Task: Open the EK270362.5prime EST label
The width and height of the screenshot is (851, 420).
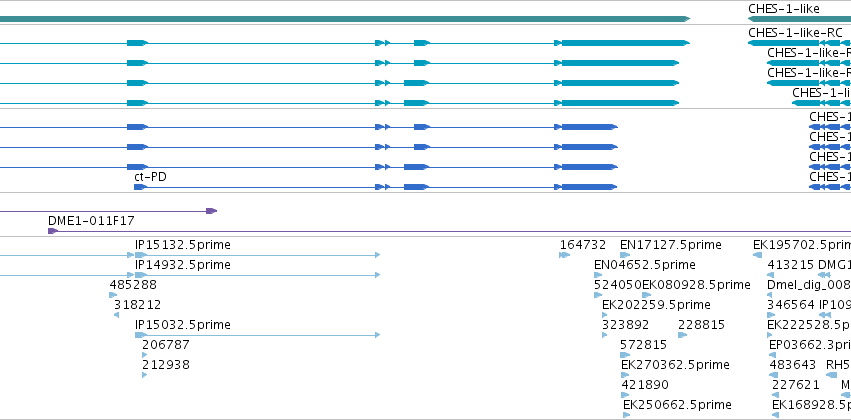Action: 675,364
